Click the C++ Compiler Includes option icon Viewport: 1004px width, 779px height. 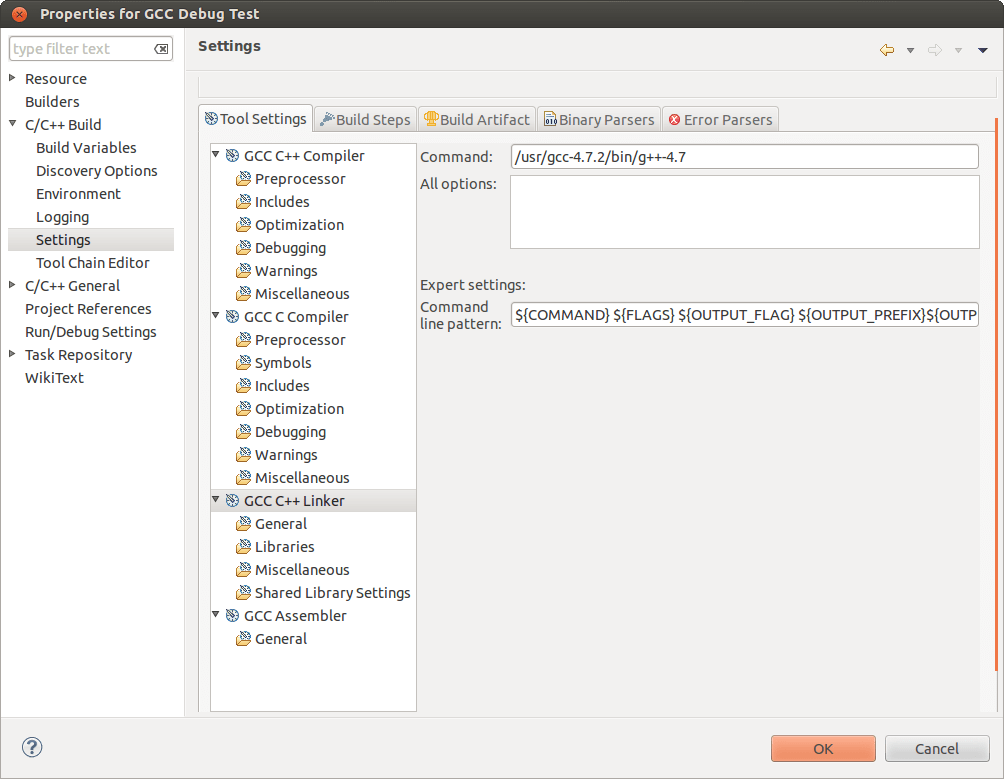click(243, 202)
